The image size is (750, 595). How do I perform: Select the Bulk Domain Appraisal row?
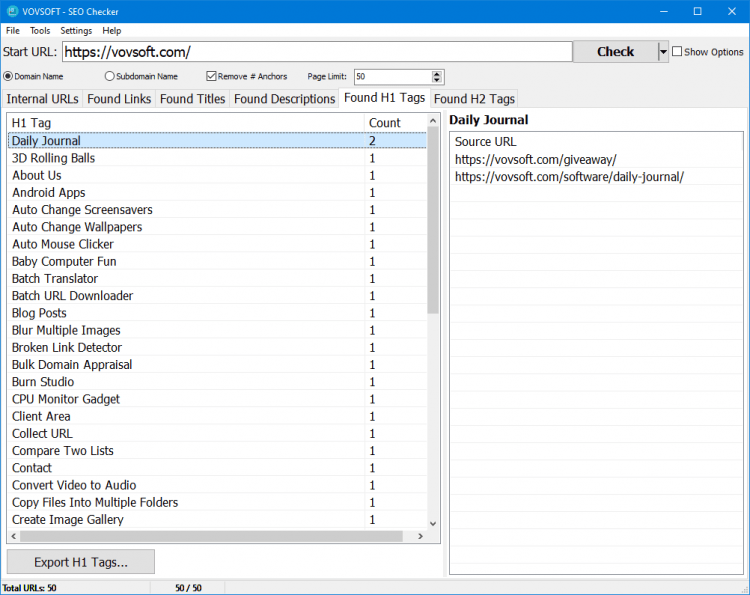217,364
